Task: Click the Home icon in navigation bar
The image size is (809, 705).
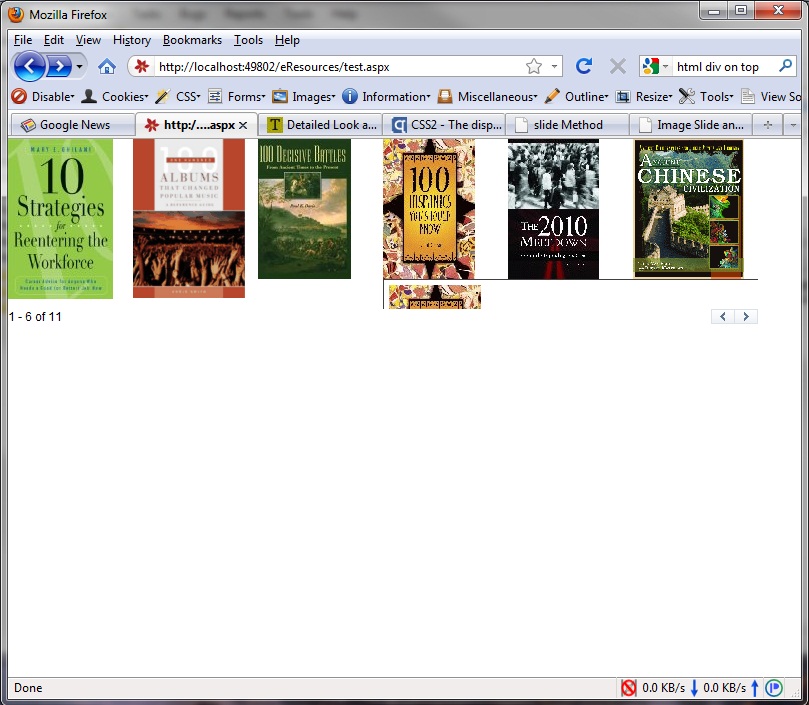Action: (x=107, y=67)
